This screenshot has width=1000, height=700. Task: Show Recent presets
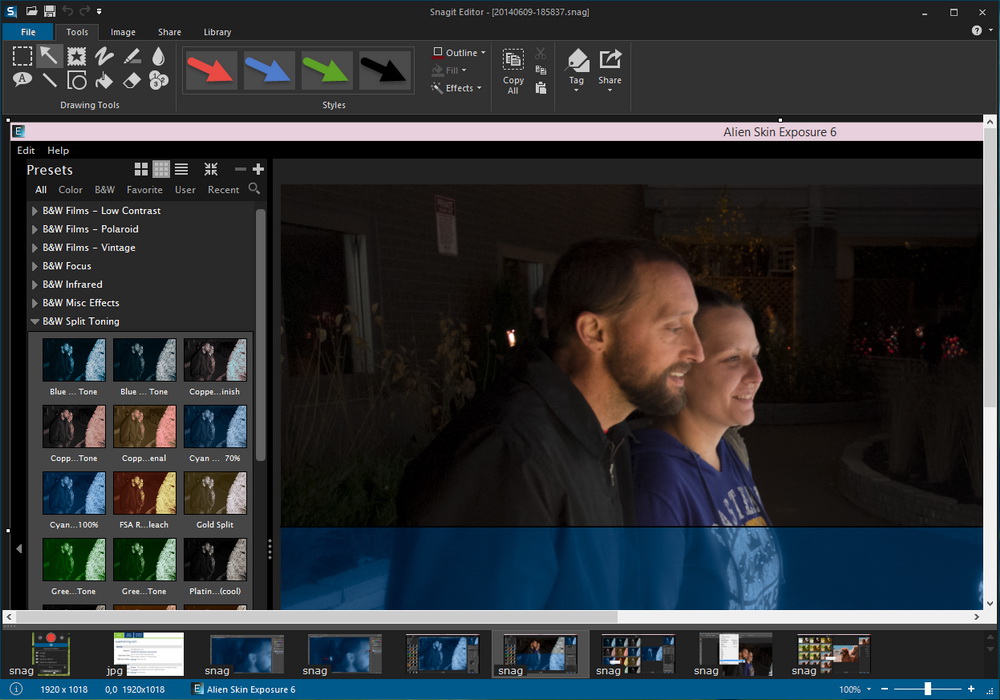tap(223, 189)
